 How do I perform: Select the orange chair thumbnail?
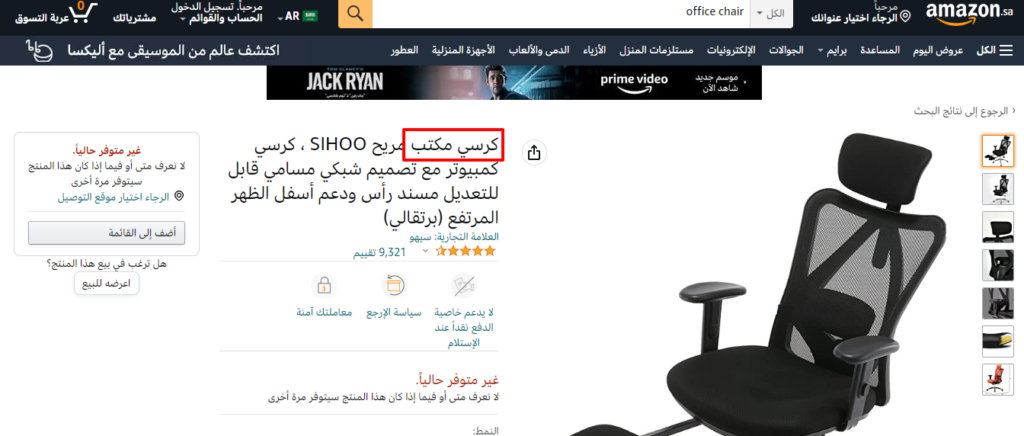[997, 379]
